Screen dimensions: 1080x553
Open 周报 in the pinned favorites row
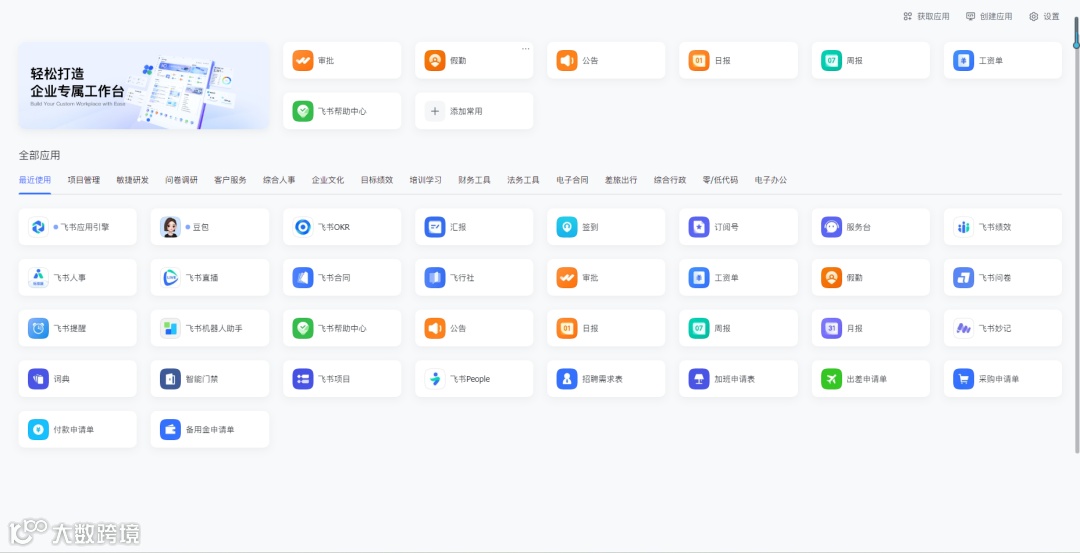pos(871,61)
